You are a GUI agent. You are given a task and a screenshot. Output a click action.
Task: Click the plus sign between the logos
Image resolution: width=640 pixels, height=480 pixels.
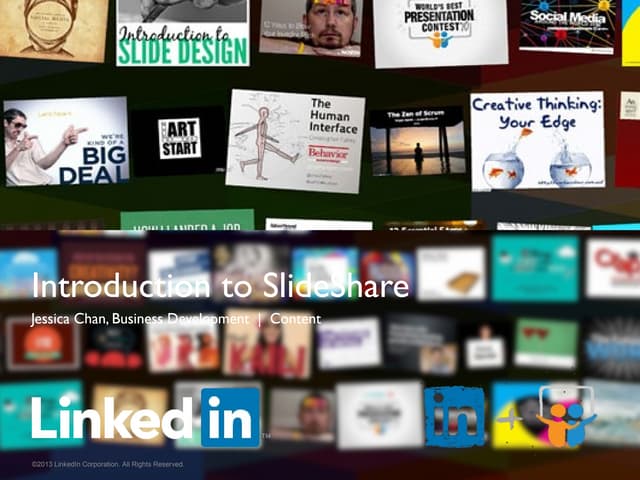tap(511, 418)
